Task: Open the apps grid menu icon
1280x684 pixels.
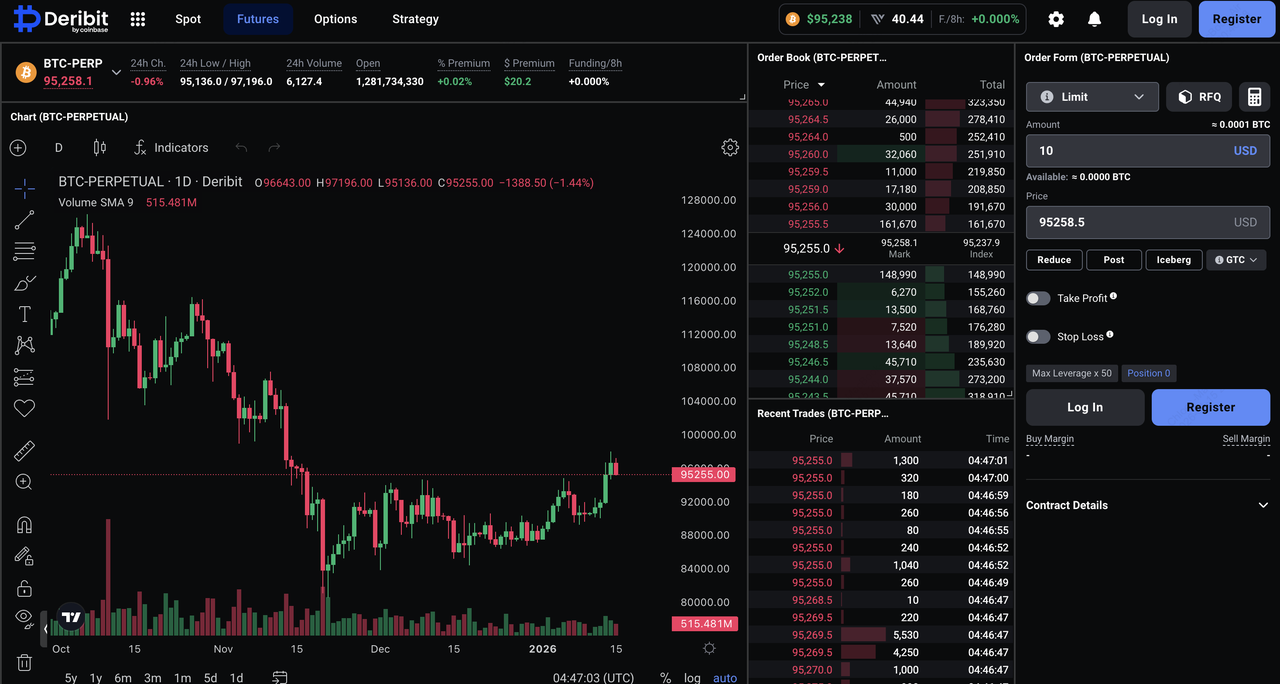Action: [138, 19]
